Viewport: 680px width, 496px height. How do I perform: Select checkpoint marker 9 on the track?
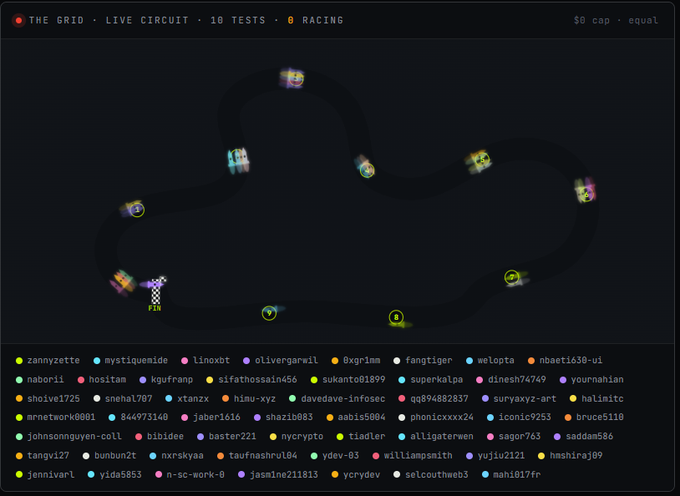point(269,313)
